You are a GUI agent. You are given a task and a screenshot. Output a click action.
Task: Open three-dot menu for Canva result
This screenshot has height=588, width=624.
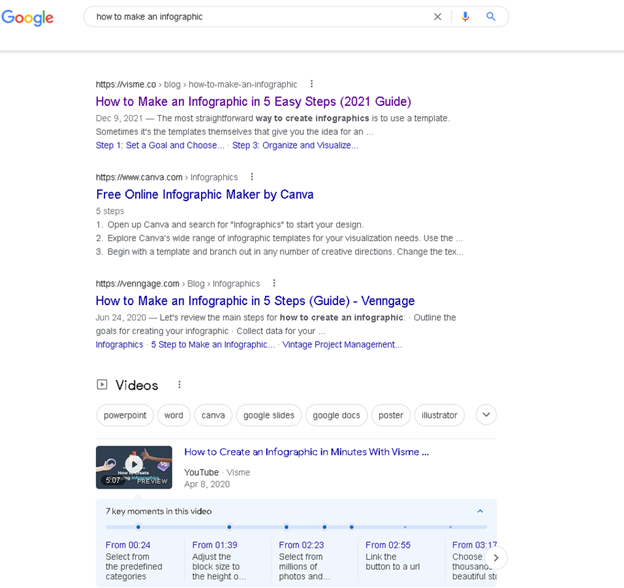tap(252, 177)
